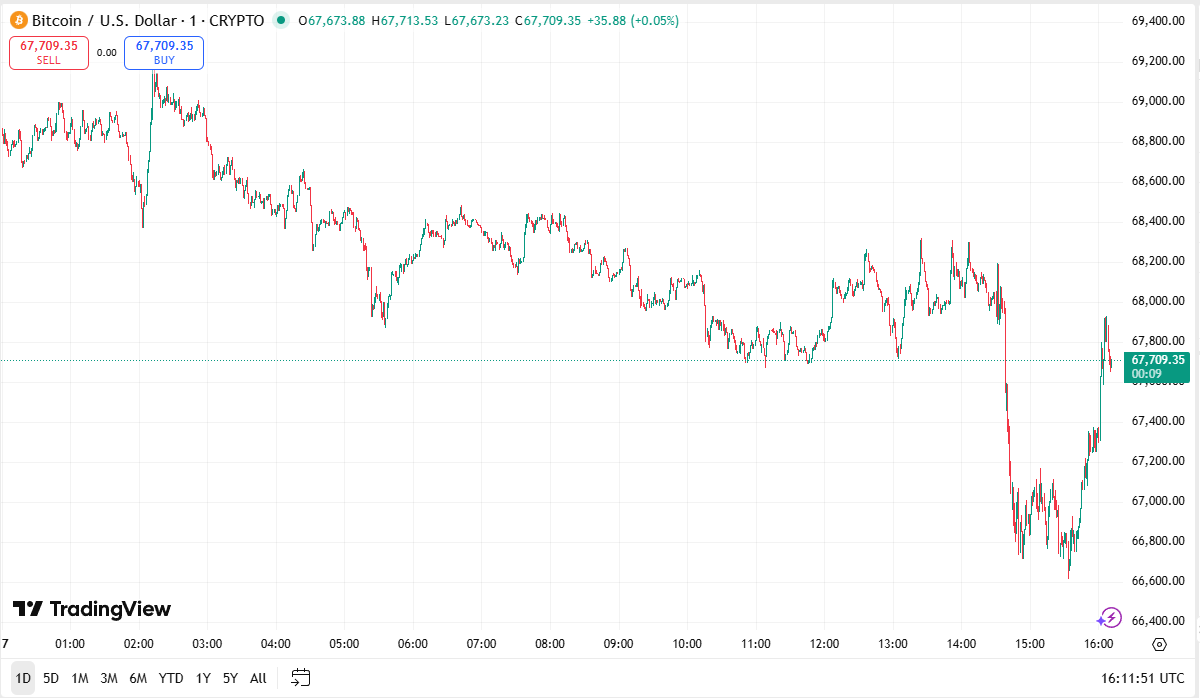This screenshot has width=1200, height=698.
Task: Select the 1Y time range
Action: coord(203,678)
